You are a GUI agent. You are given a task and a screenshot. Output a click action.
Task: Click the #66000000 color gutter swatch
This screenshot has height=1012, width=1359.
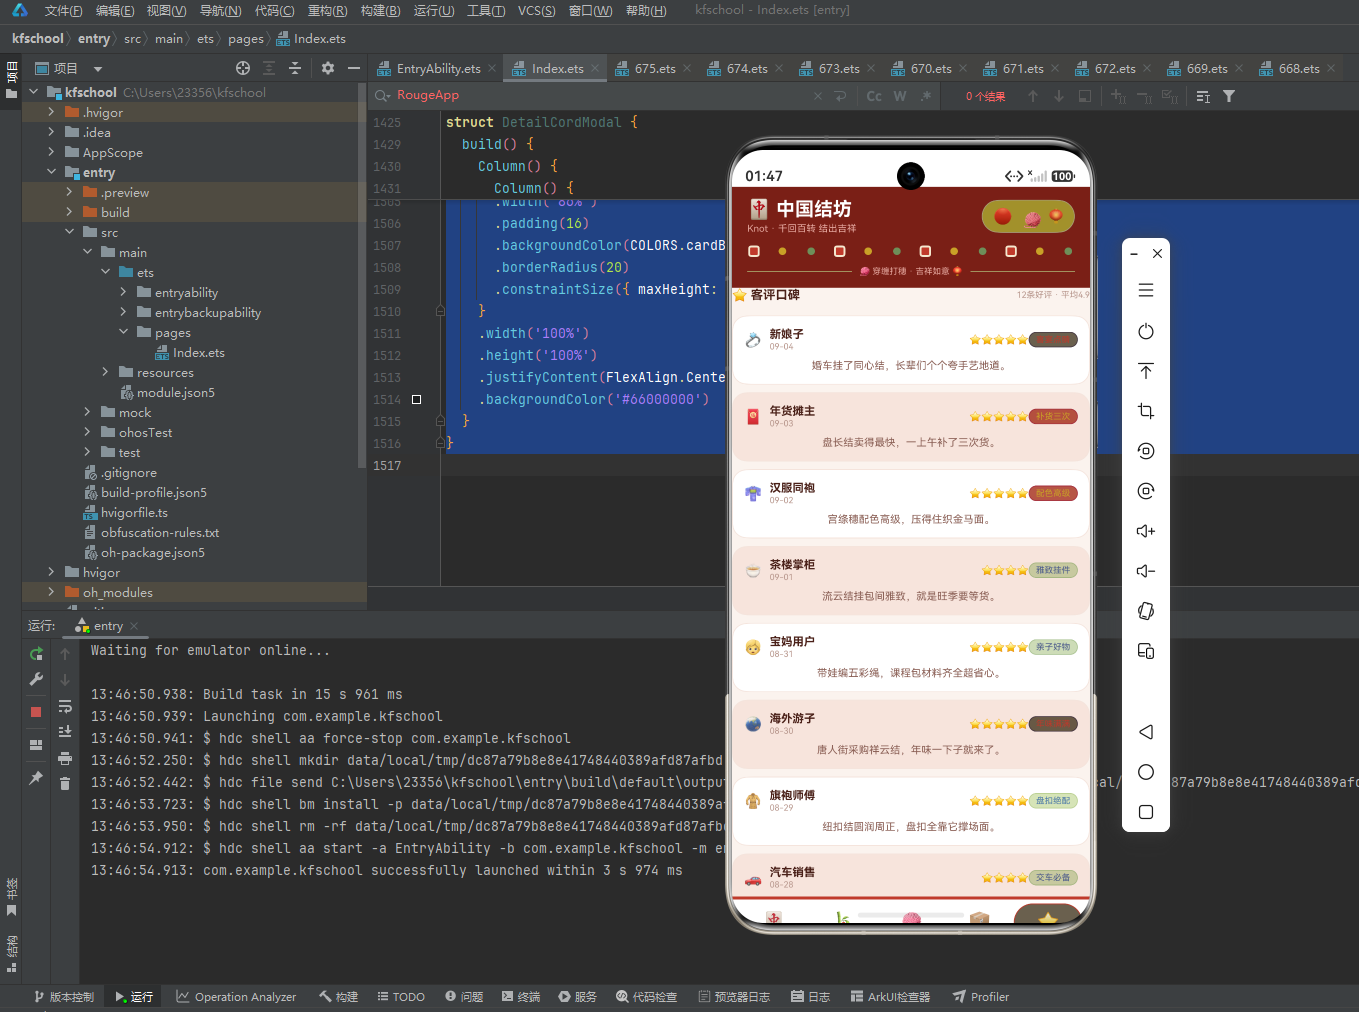[417, 399]
